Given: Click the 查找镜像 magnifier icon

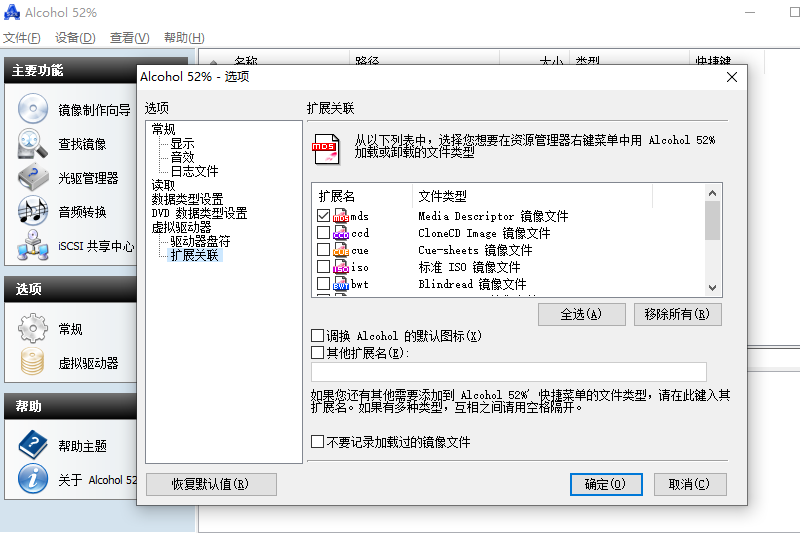Looking at the screenshot, I should click(33, 143).
